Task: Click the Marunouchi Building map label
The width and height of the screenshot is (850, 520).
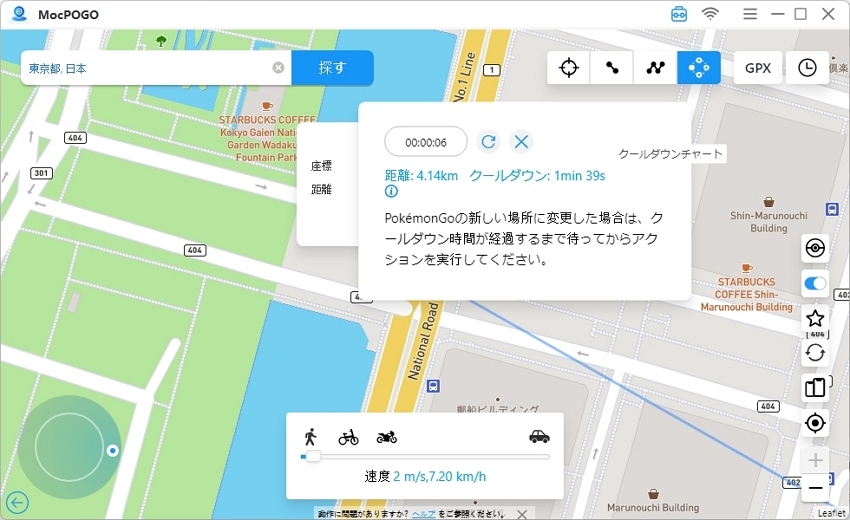Action: [x=653, y=508]
